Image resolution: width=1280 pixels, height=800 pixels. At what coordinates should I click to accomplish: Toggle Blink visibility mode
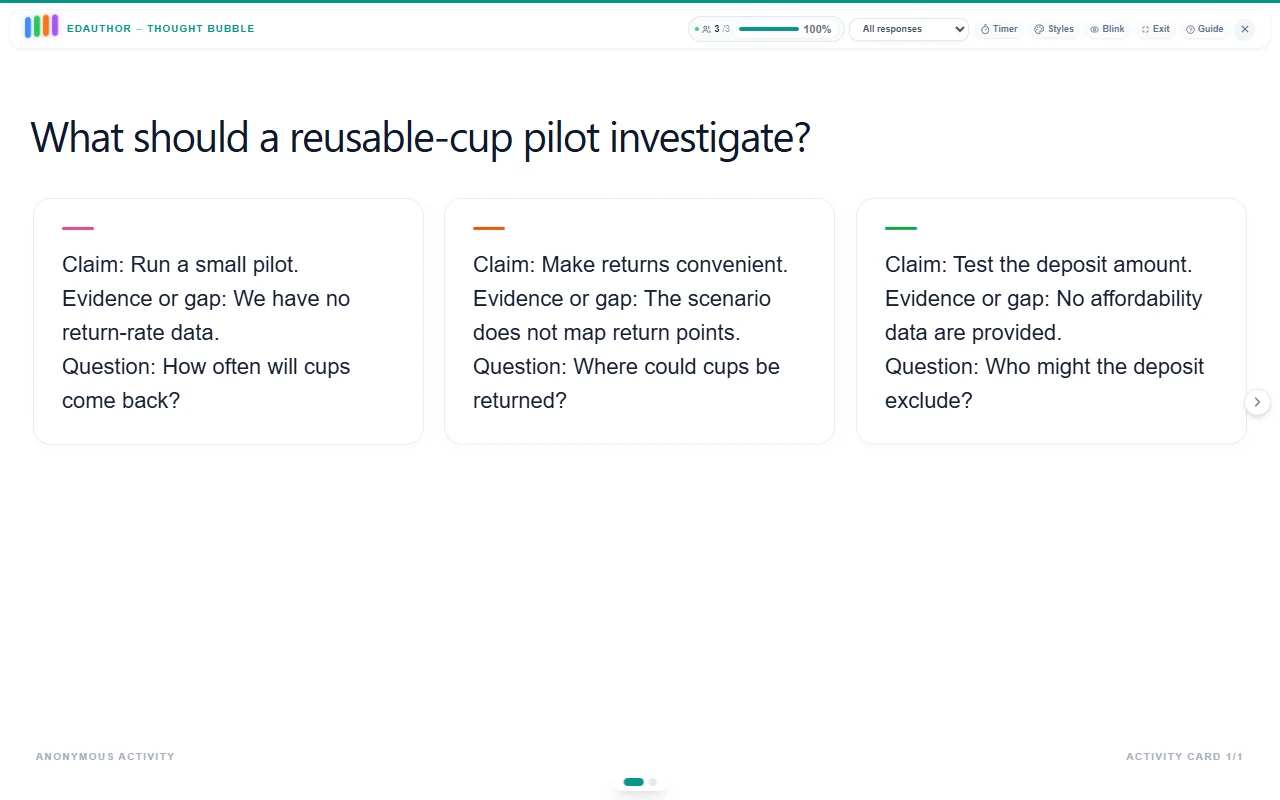click(x=1107, y=29)
